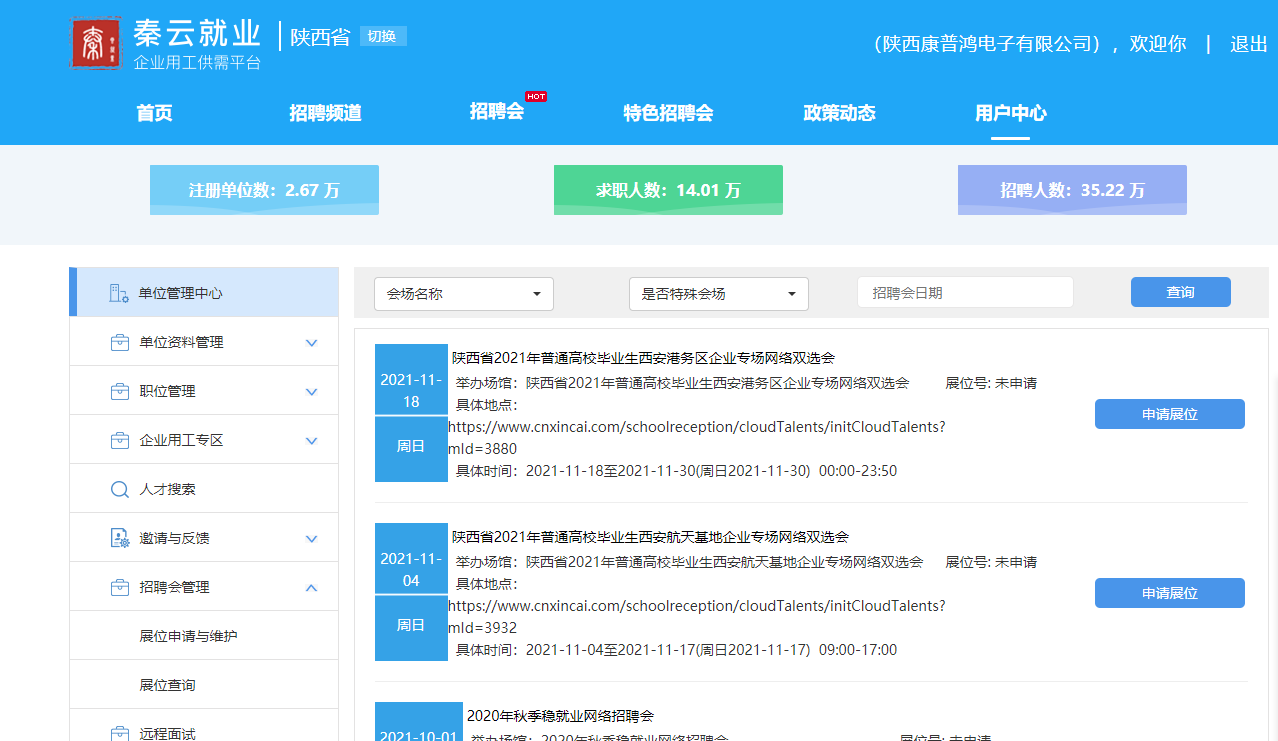Open the 用户中心 tab
This screenshot has height=741, width=1278.
1011,113
